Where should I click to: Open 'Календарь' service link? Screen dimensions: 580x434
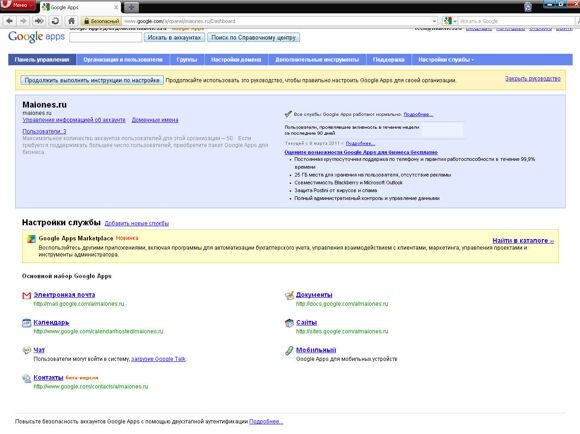[x=51, y=322]
